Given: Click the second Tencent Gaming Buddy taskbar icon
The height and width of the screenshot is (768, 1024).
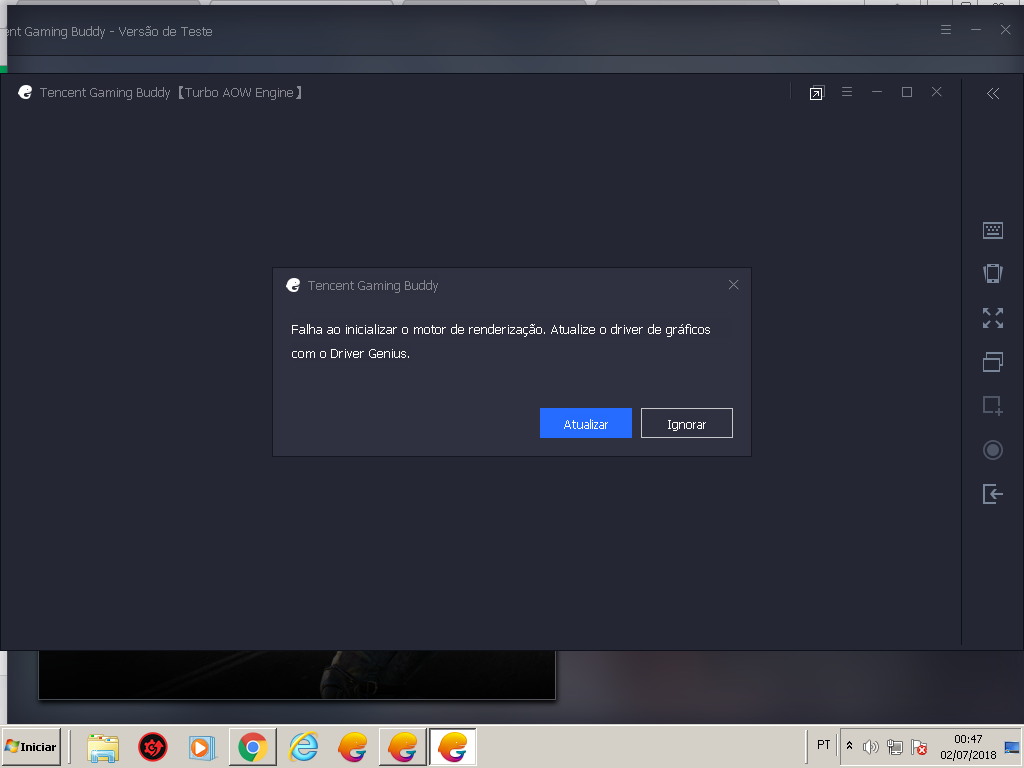Looking at the screenshot, I should 402,747.
